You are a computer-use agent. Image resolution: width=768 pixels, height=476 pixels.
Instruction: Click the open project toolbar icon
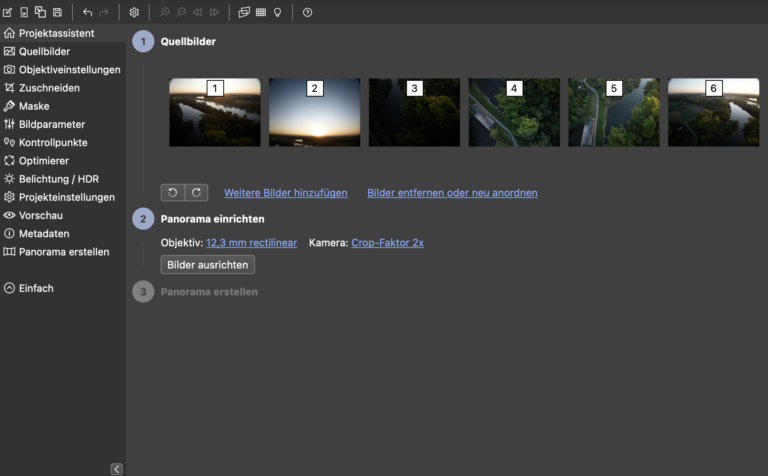point(24,12)
